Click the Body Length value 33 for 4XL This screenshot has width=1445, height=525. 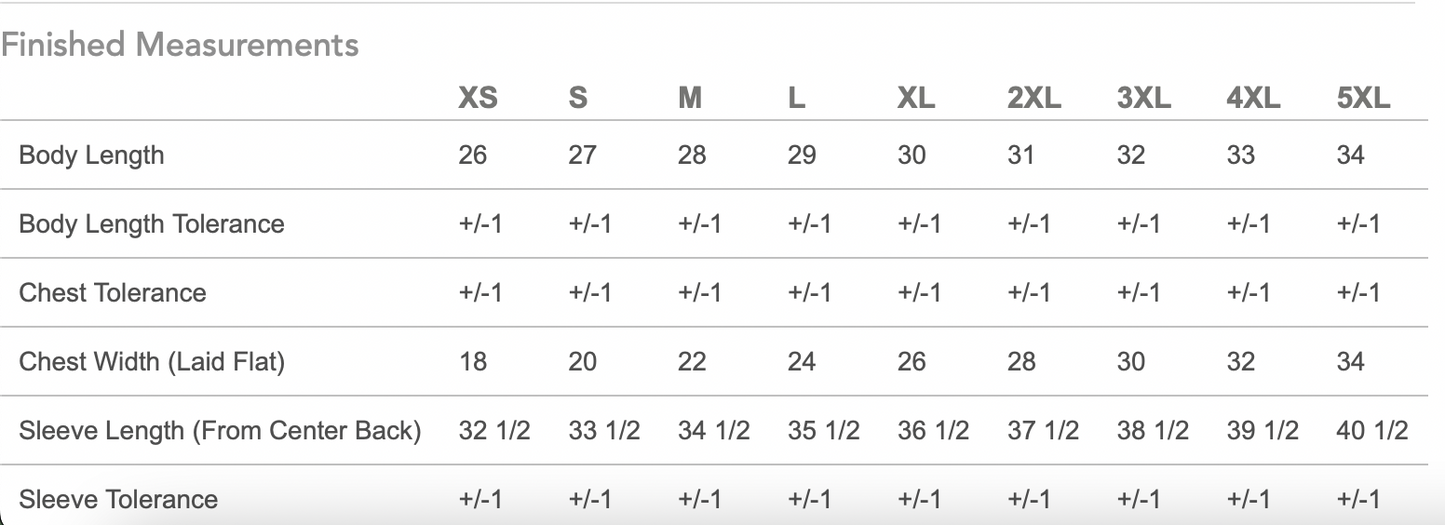1241,155
